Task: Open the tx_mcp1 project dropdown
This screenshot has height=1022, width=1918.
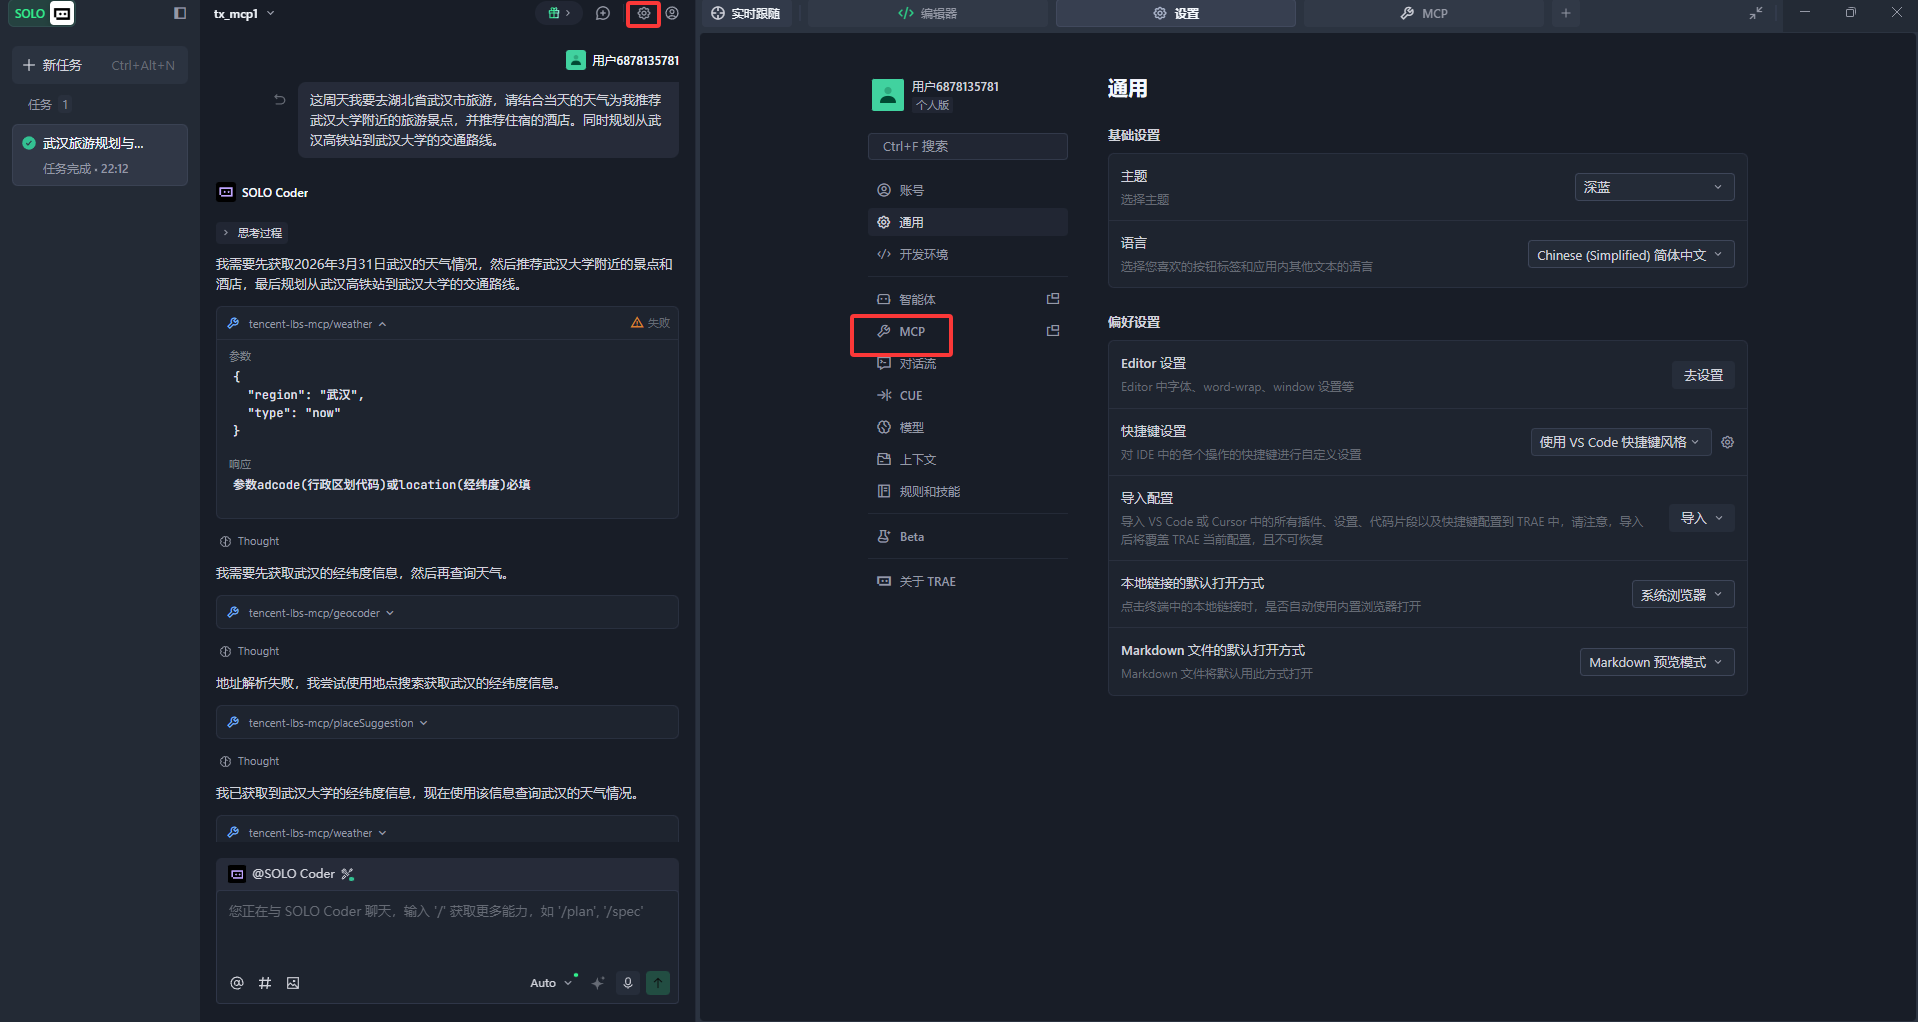Action: pos(244,13)
